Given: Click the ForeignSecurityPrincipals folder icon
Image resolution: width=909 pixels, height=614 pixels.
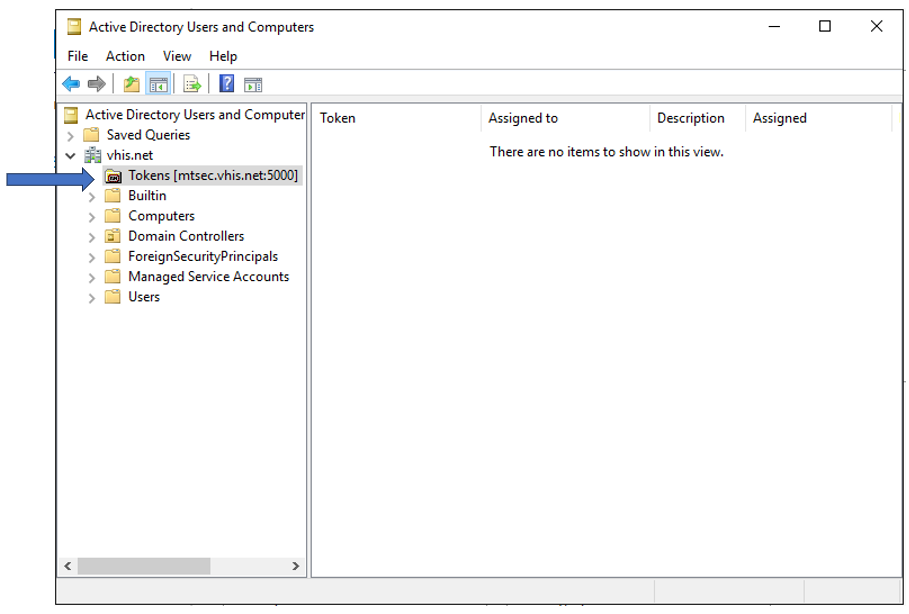Looking at the screenshot, I should click(112, 257).
